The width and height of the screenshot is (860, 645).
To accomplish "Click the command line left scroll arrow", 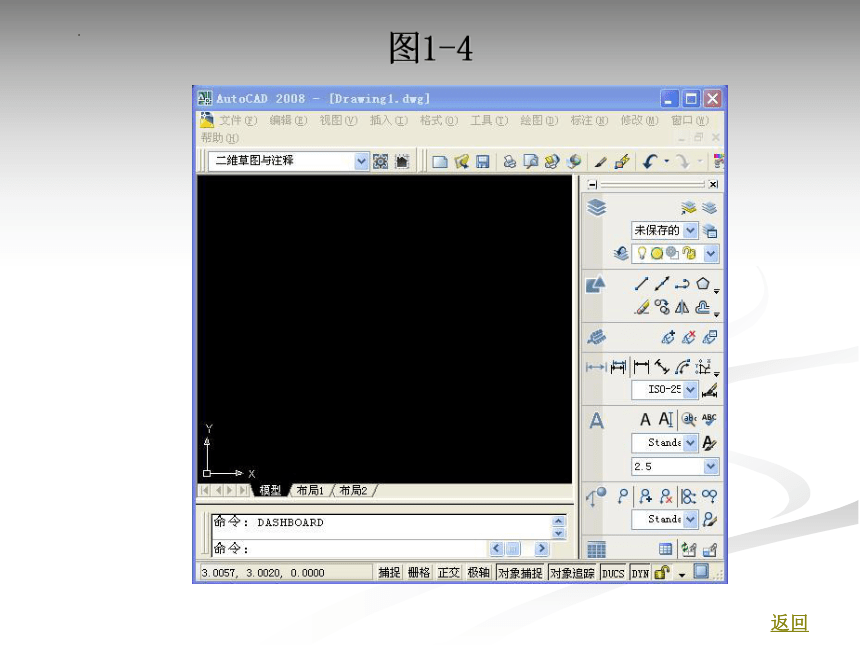I will pyautogui.click(x=496, y=548).
